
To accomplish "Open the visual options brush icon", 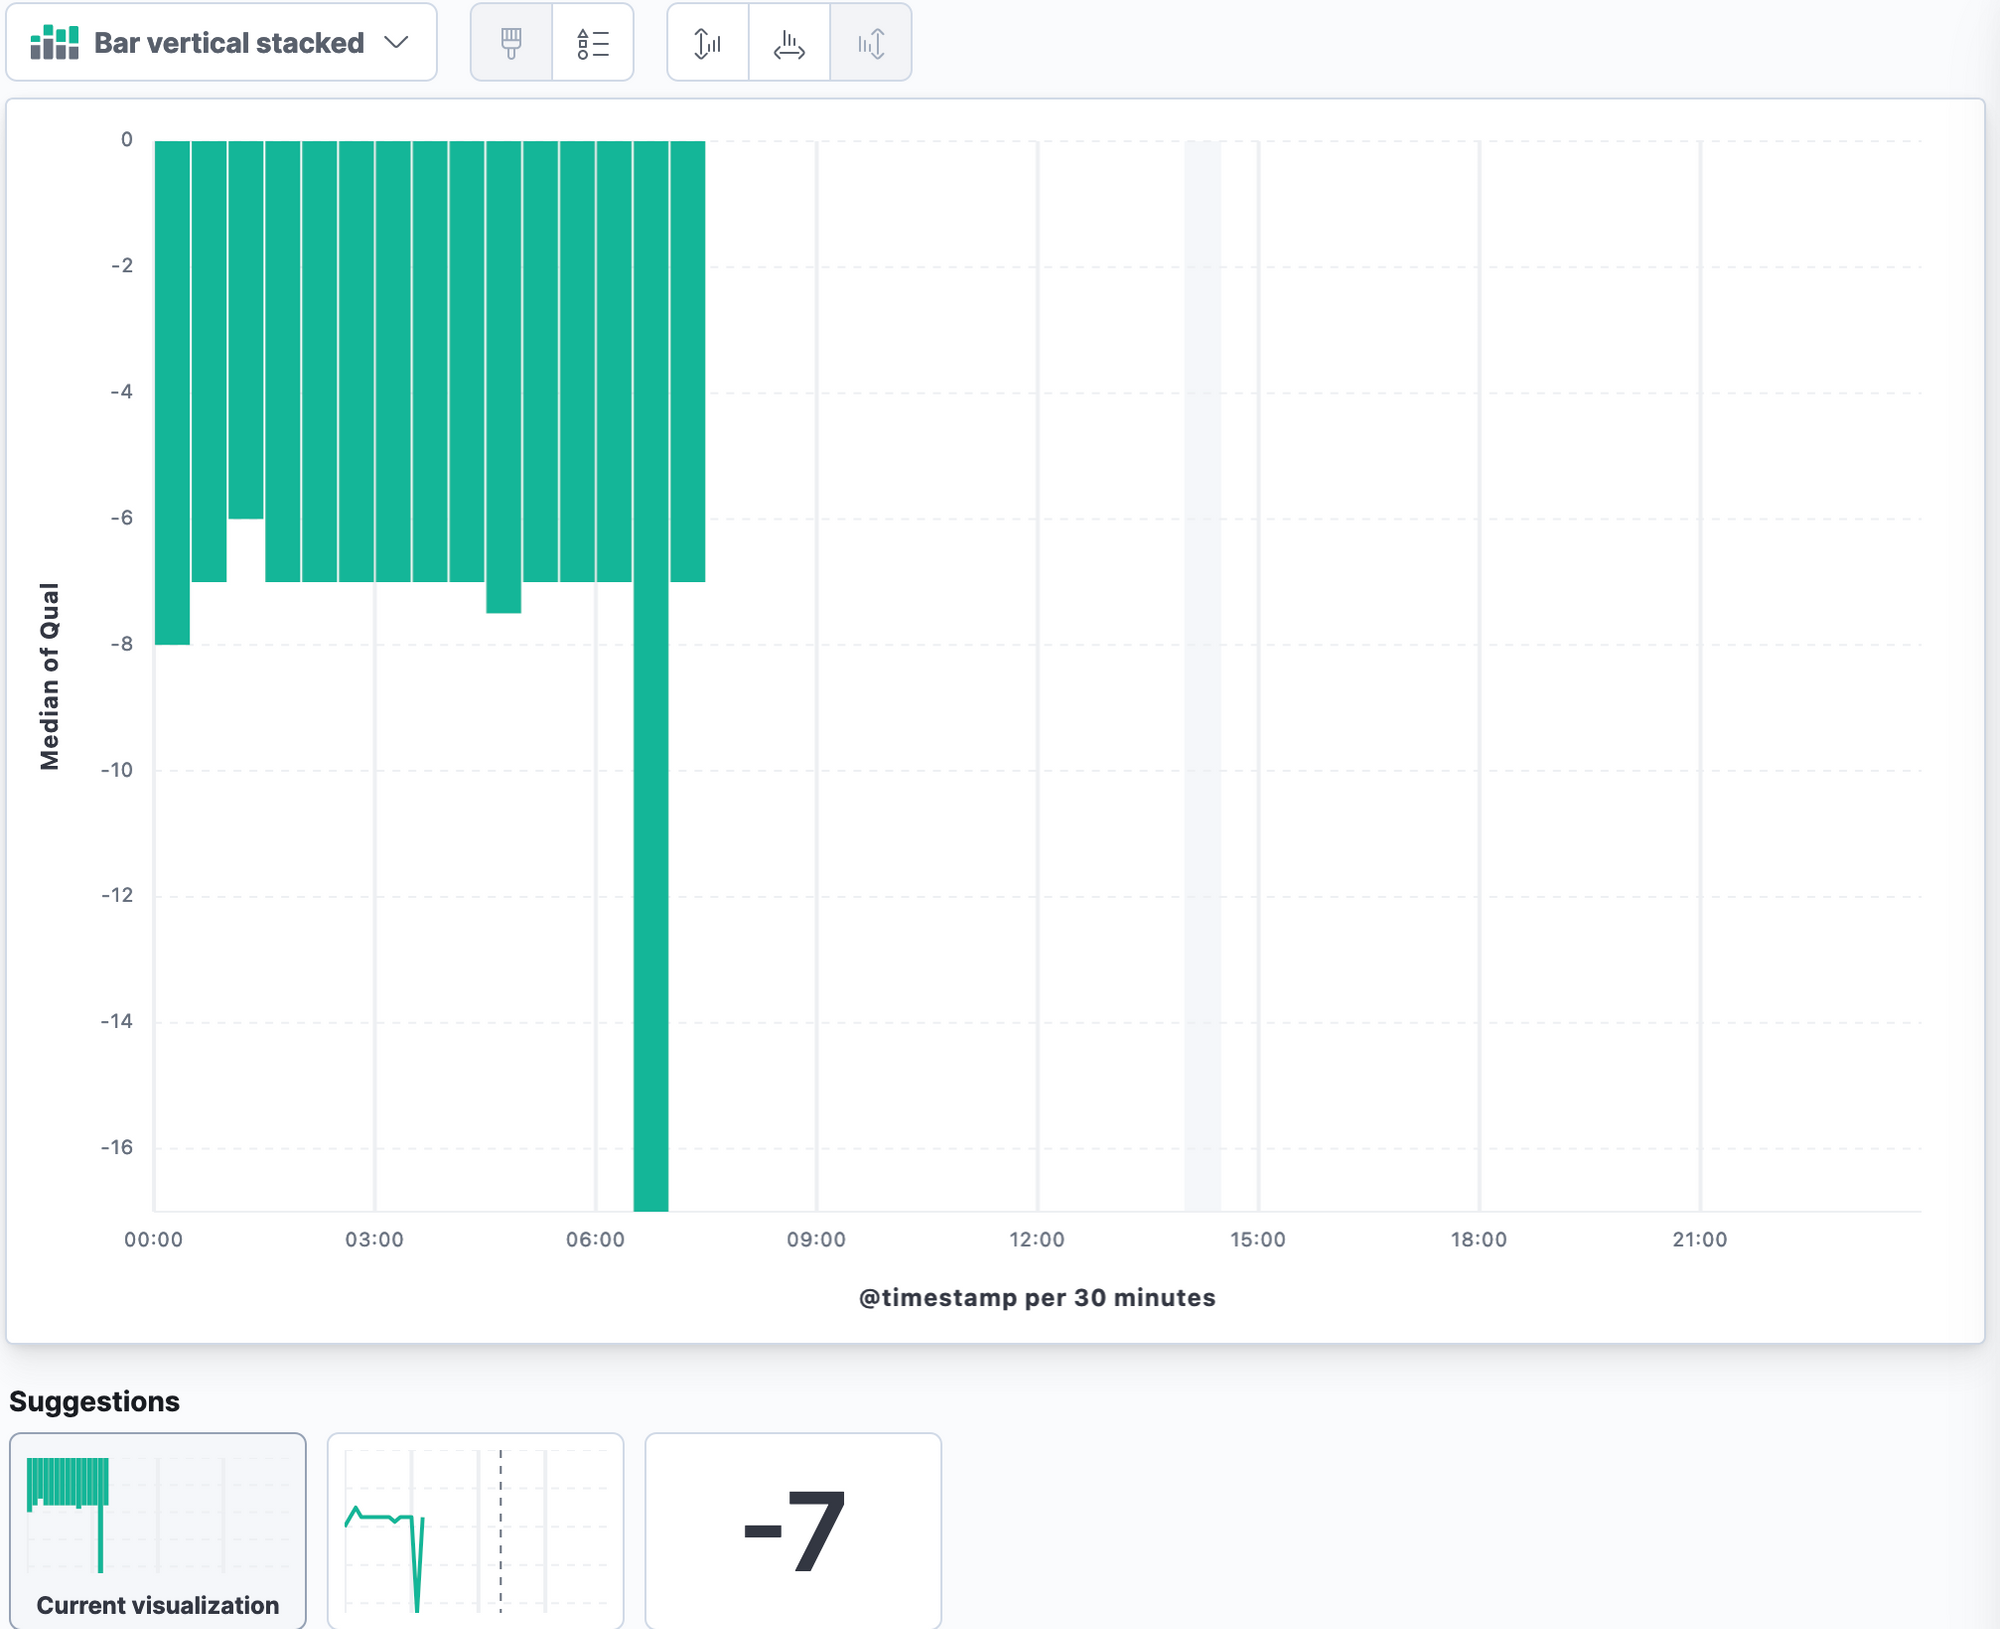I will coord(511,43).
